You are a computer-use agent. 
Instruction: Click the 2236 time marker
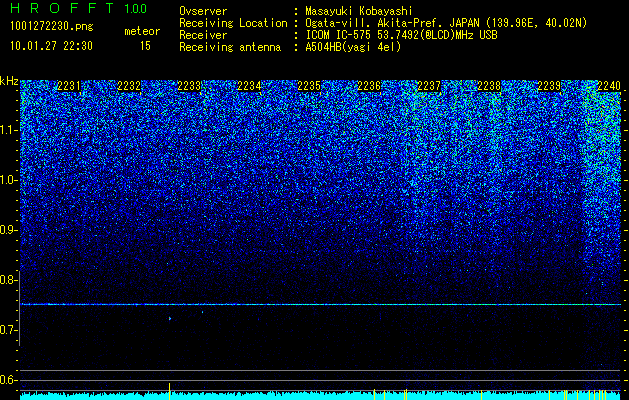click(369, 86)
